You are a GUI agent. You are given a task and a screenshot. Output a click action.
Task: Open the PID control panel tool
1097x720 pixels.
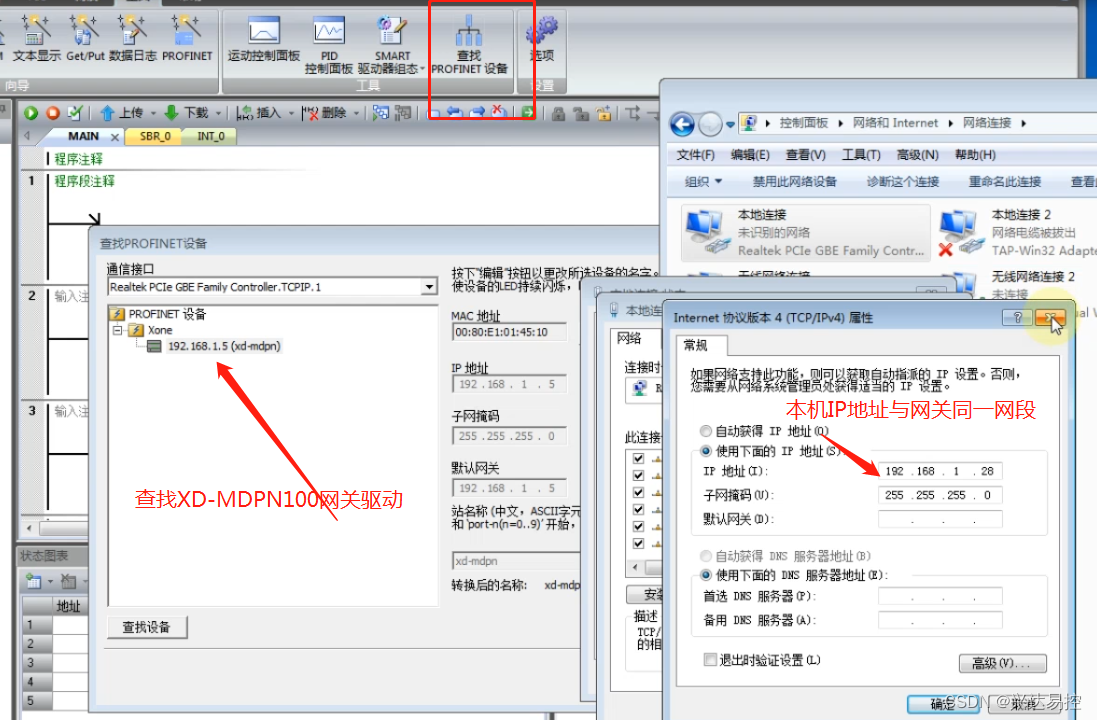point(329,45)
